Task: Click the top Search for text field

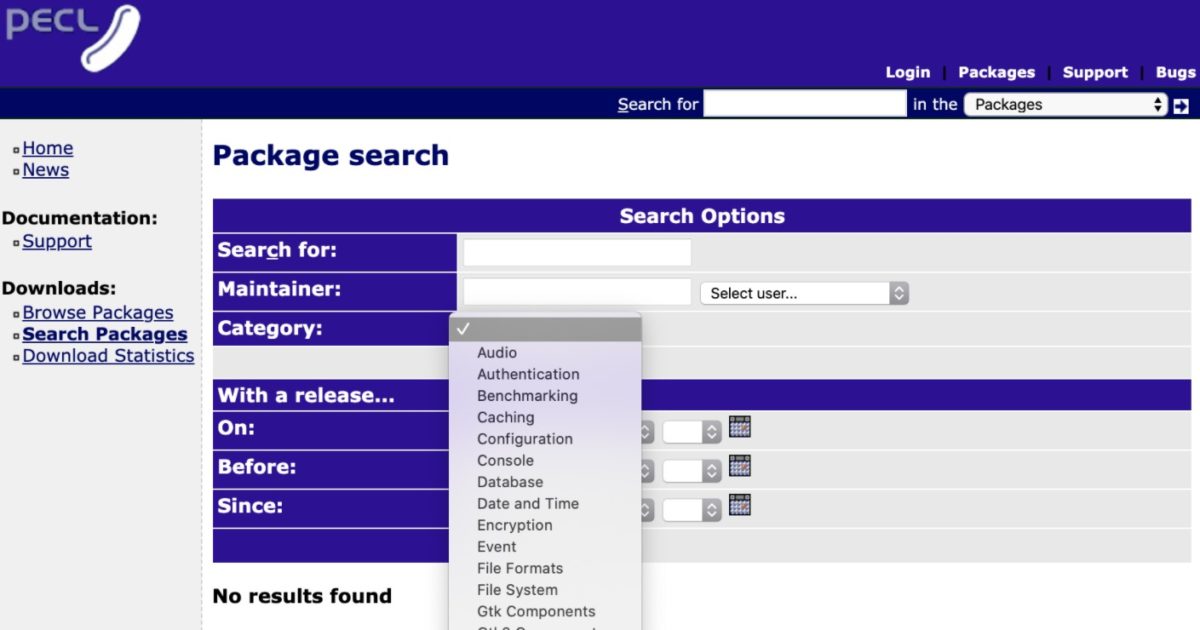Action: (804, 104)
